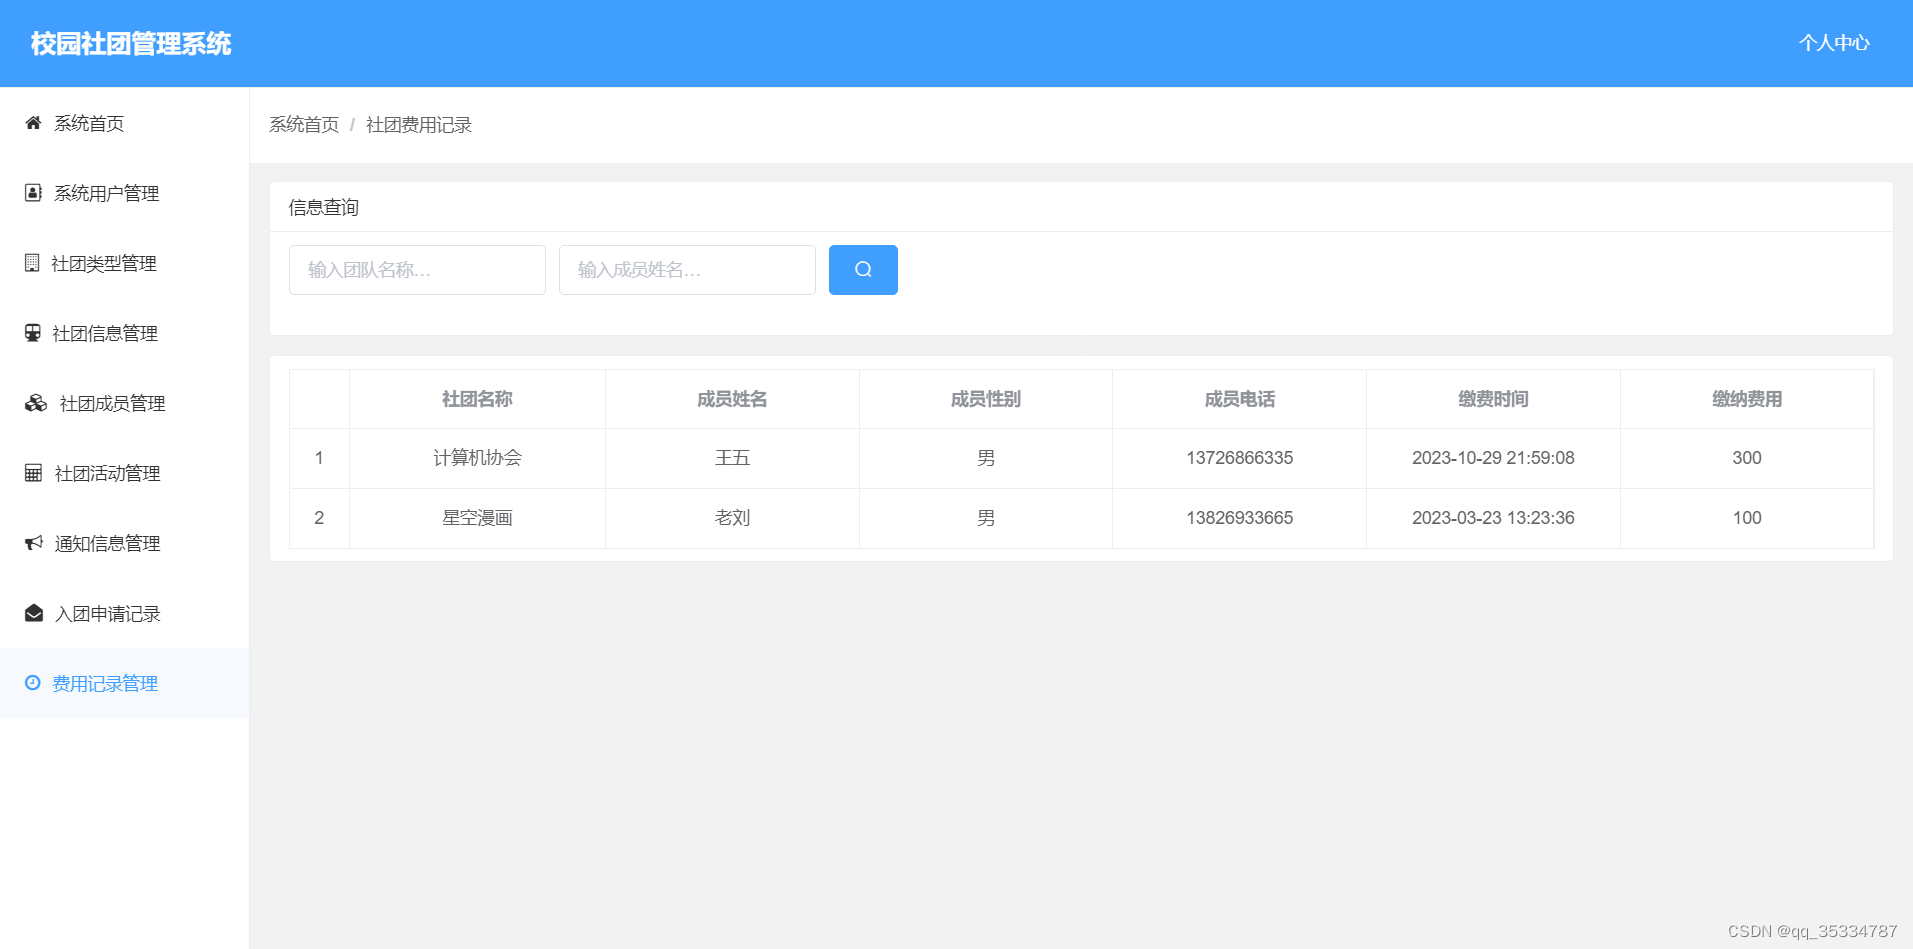
Task: Click row index 2 cell
Action: (319, 518)
